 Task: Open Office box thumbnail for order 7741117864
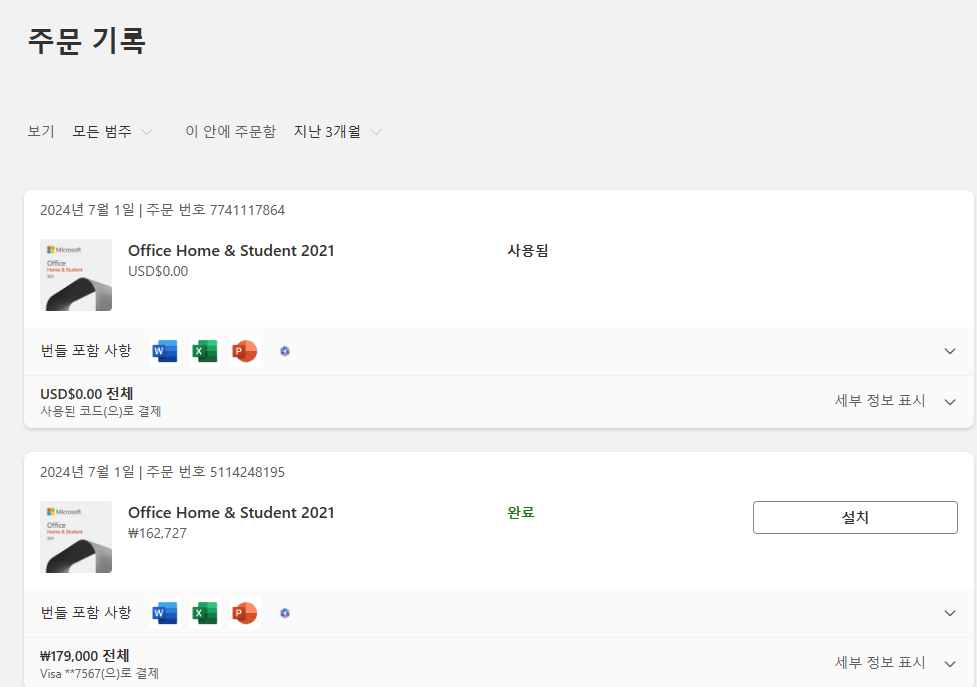[76, 275]
